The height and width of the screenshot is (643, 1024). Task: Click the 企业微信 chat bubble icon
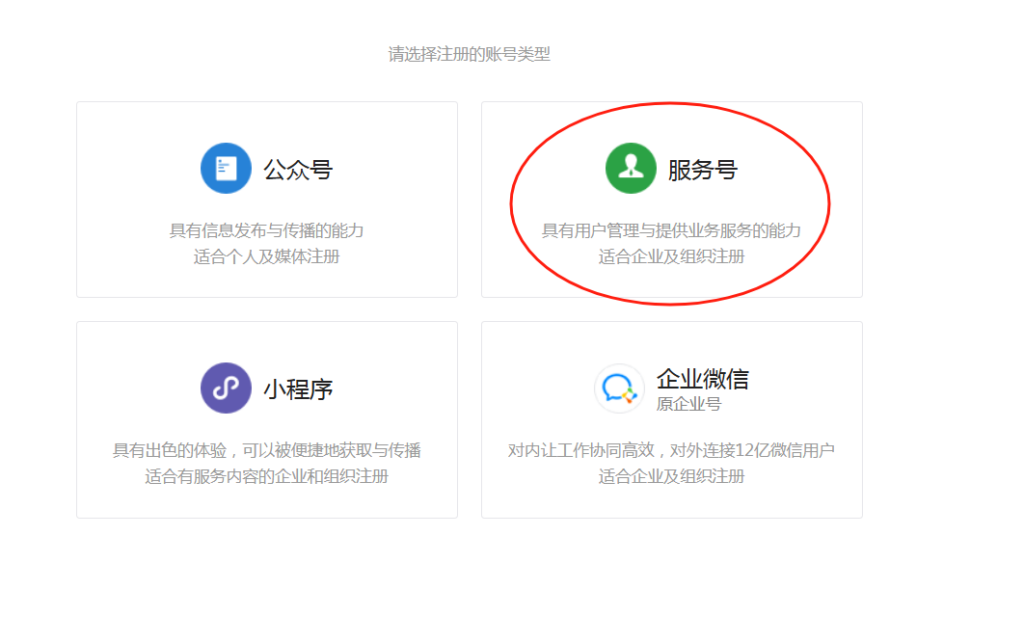pos(619,388)
